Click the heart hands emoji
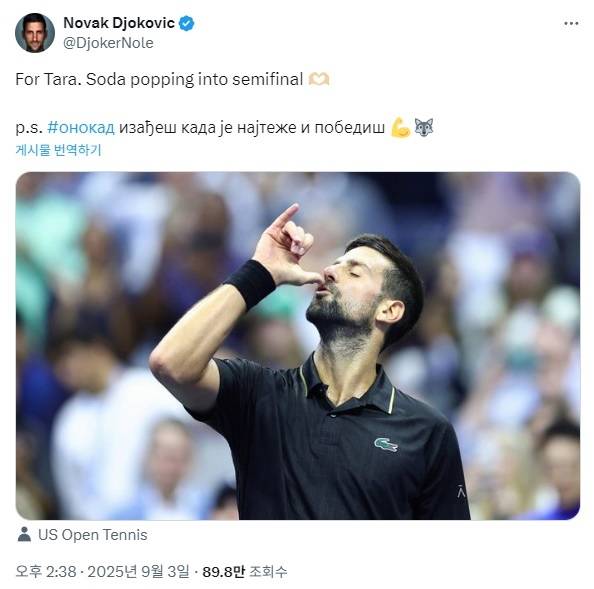 click(319, 80)
